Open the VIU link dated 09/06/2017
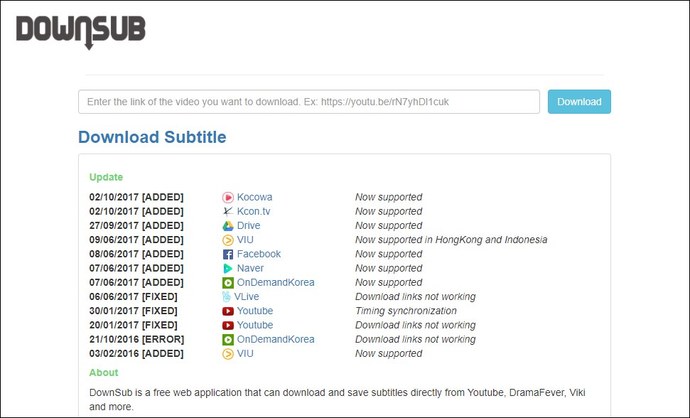690x418 pixels. (245, 240)
